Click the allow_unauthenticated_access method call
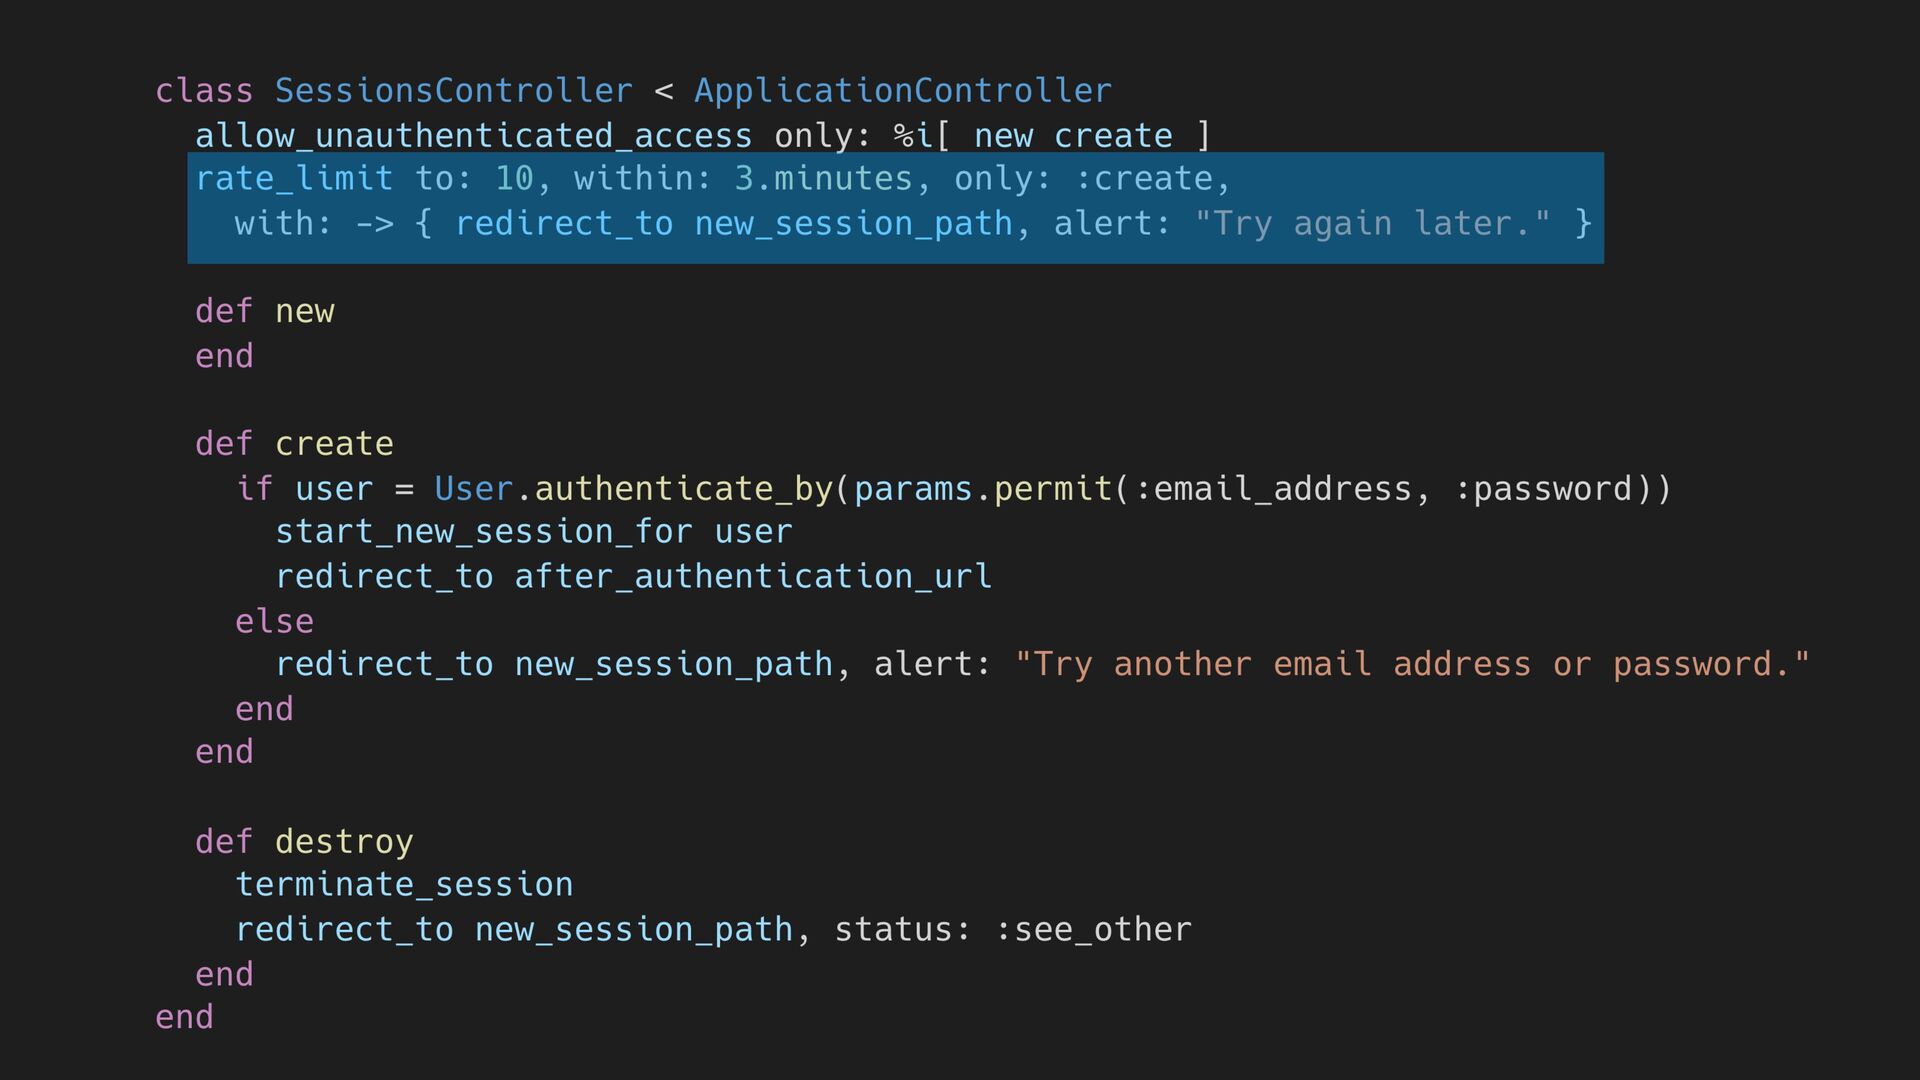This screenshot has width=1920, height=1080. coord(474,135)
